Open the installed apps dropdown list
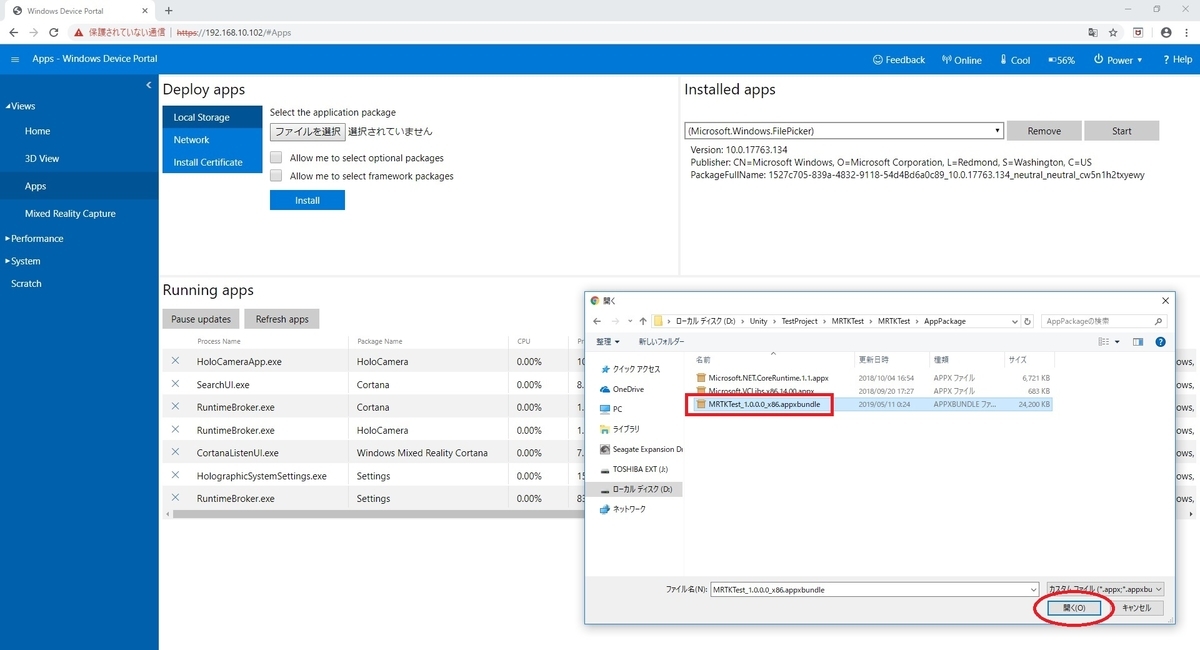Viewport: 1200px width, 650px height. pyautogui.click(x=844, y=131)
